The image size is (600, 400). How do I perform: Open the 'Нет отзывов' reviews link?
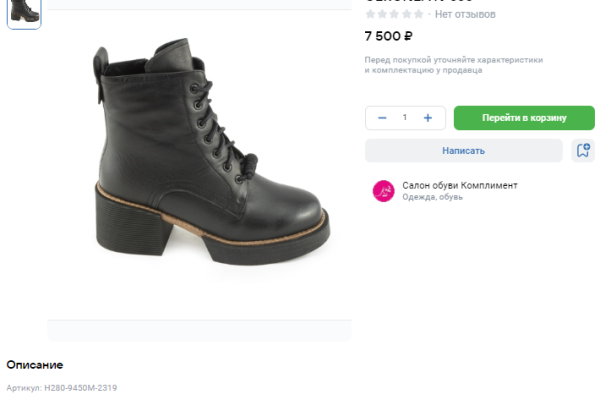[x=464, y=15]
